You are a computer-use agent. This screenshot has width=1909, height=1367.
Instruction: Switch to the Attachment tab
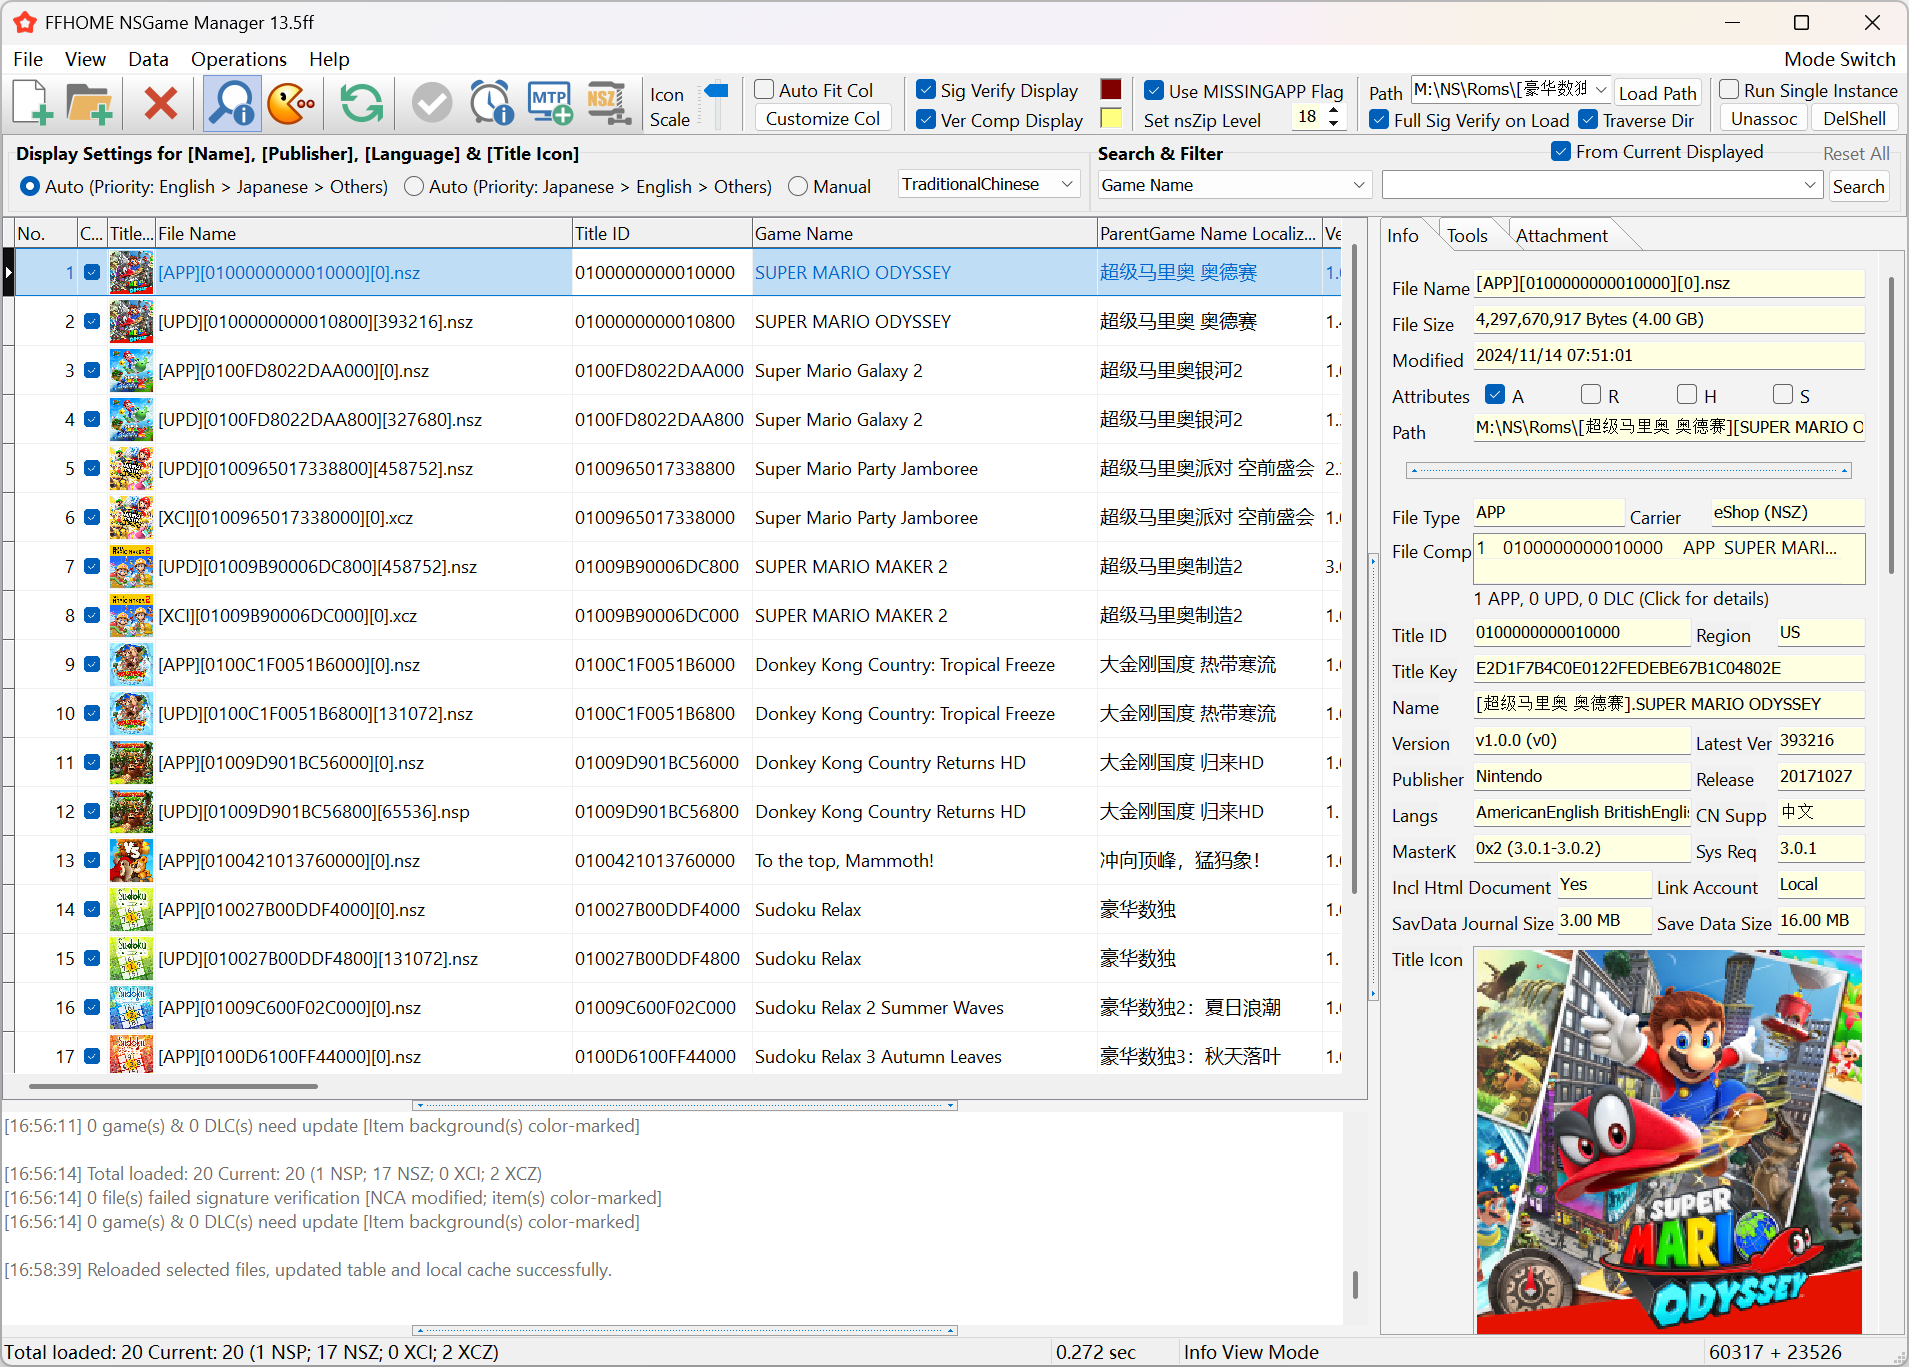[1561, 236]
